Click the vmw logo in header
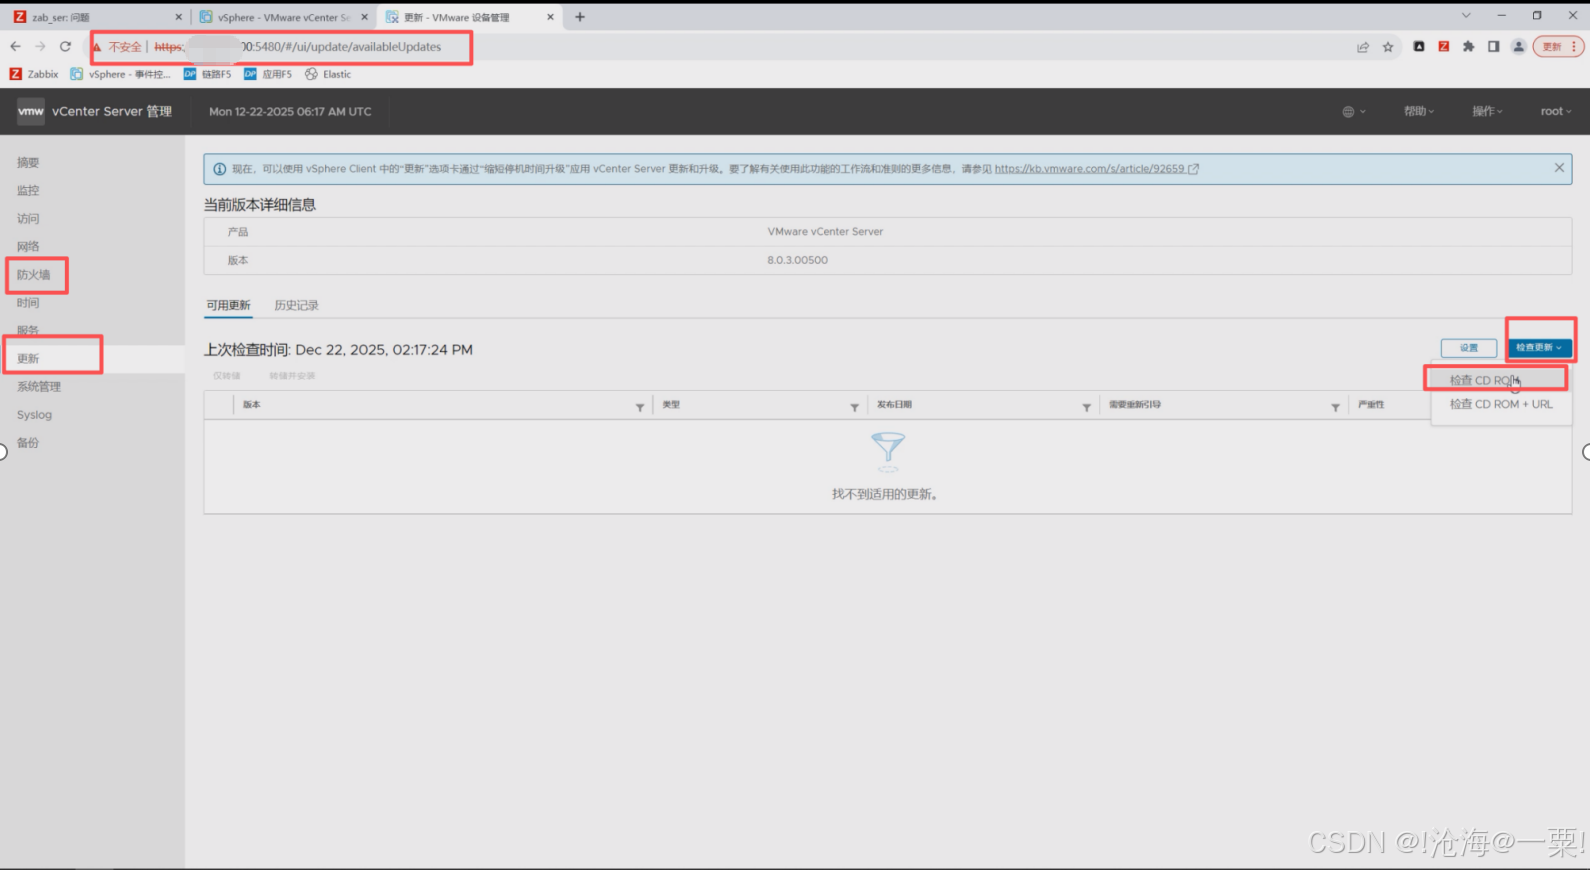The width and height of the screenshot is (1590, 870). 31,111
